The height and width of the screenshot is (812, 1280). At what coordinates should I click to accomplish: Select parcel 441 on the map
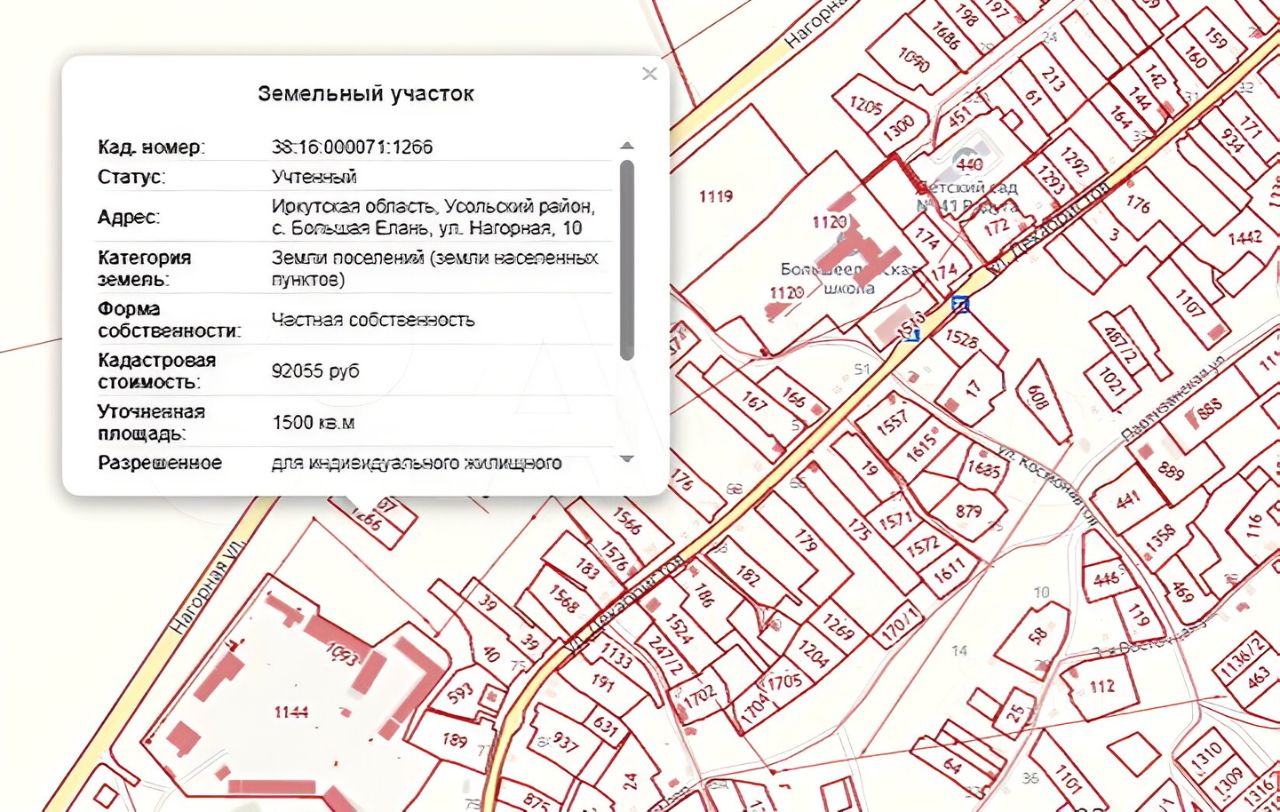coord(1128,500)
